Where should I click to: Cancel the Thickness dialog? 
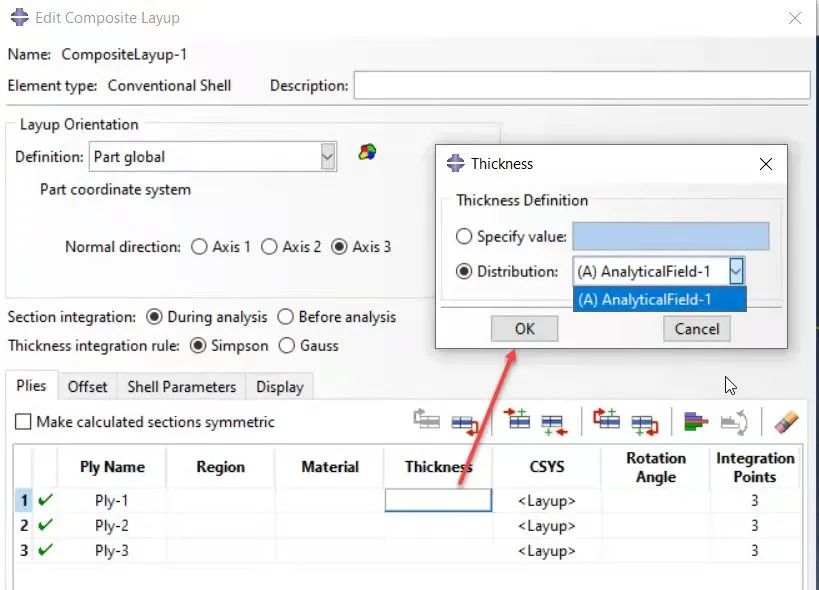click(696, 329)
